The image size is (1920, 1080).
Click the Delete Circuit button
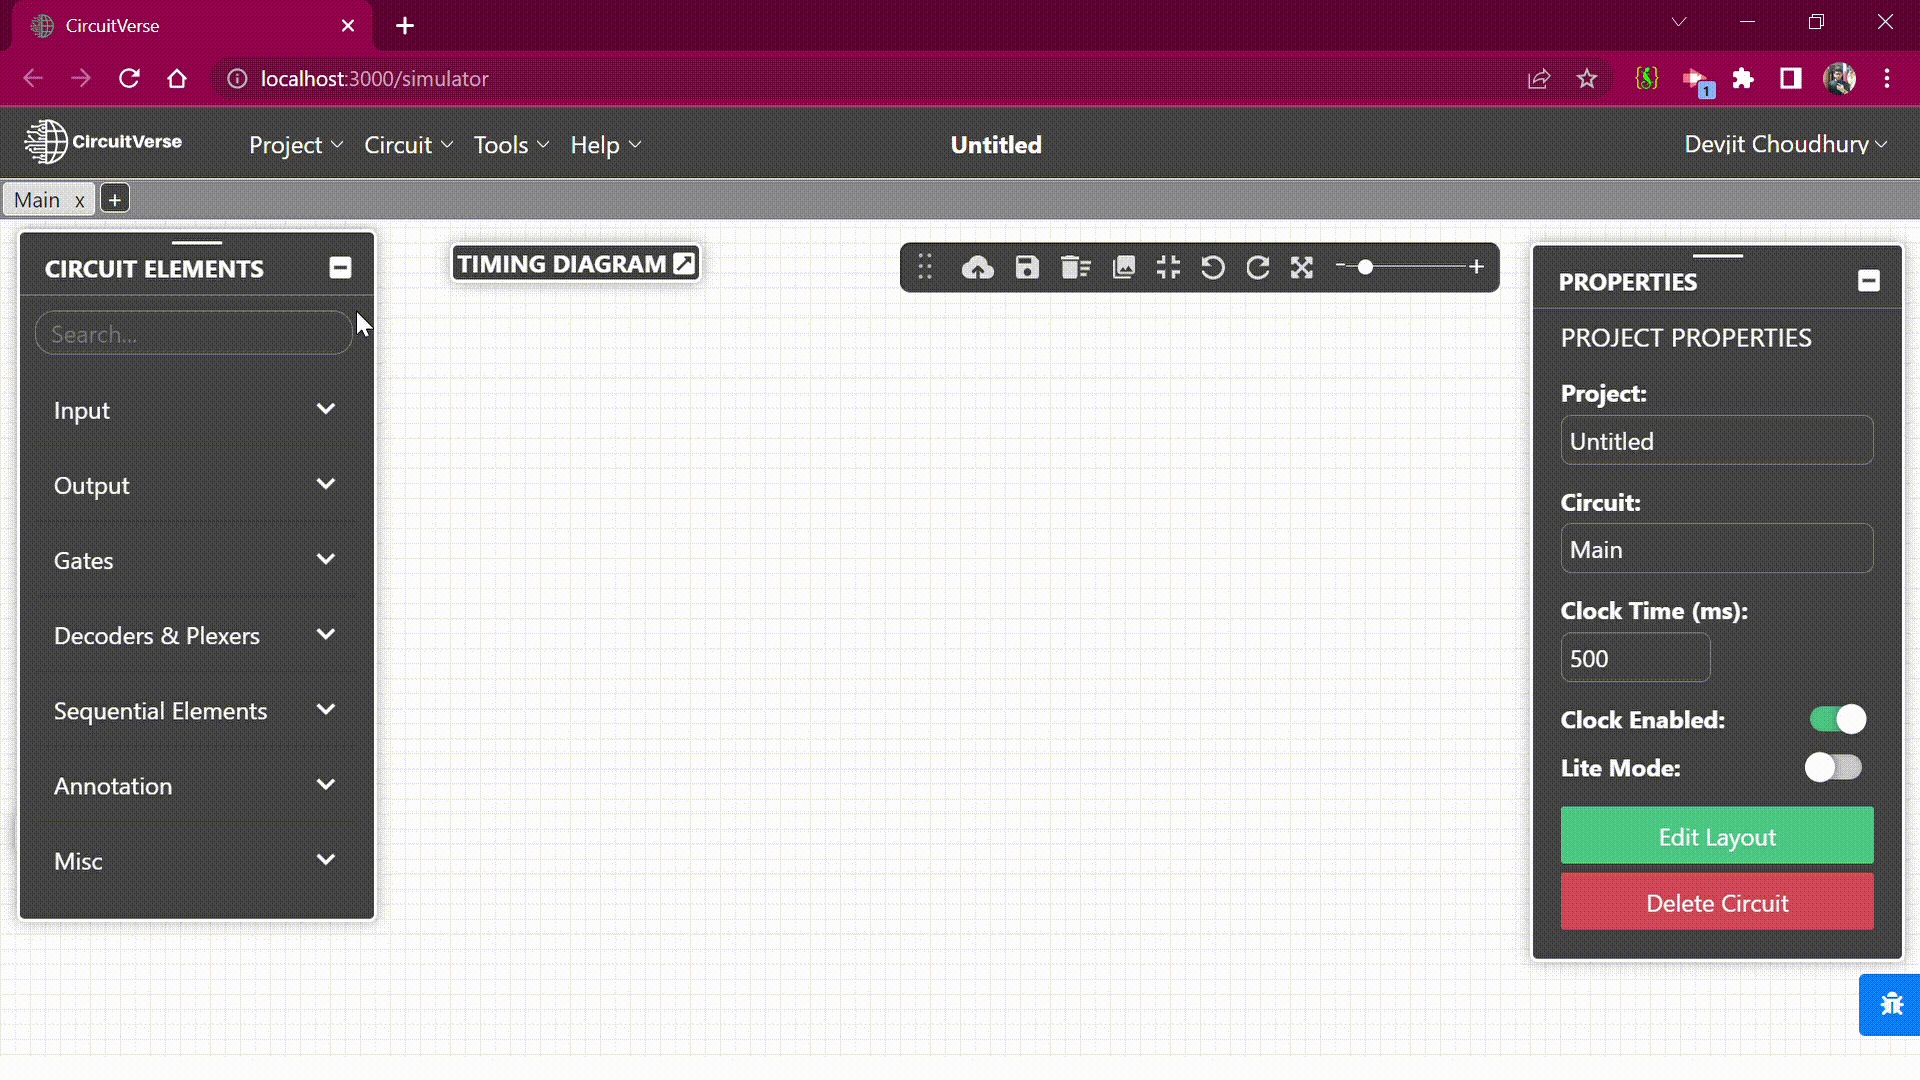(x=1716, y=902)
